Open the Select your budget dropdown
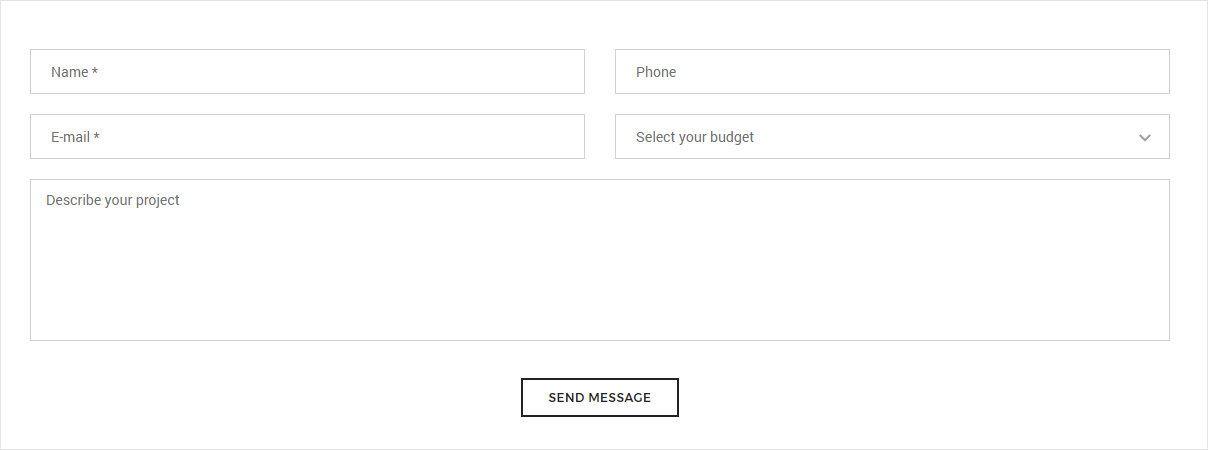This screenshot has height=450, width=1208. [892, 137]
